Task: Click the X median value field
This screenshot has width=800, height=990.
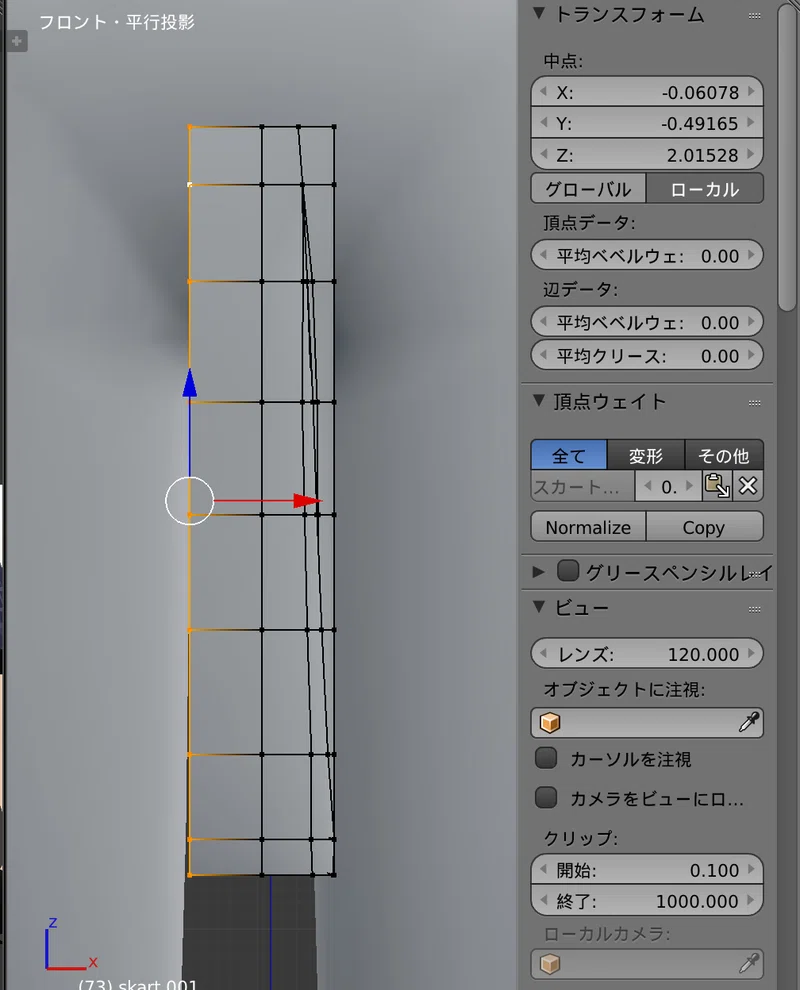Action: 647,92
